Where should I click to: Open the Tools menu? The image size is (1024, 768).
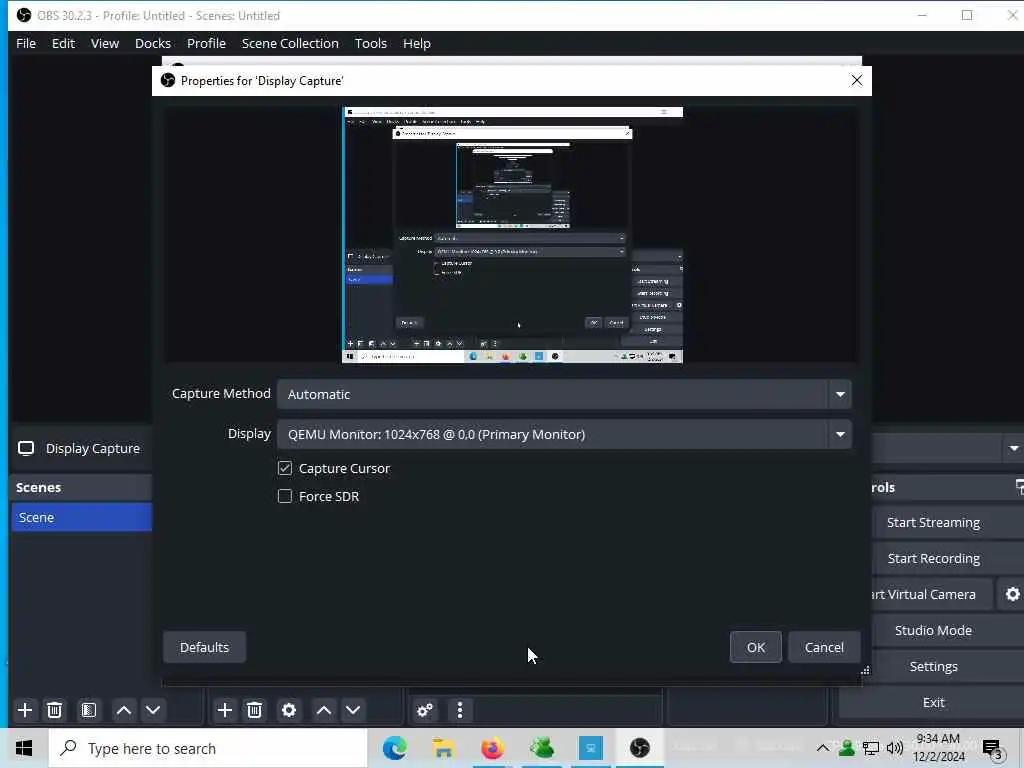(371, 43)
